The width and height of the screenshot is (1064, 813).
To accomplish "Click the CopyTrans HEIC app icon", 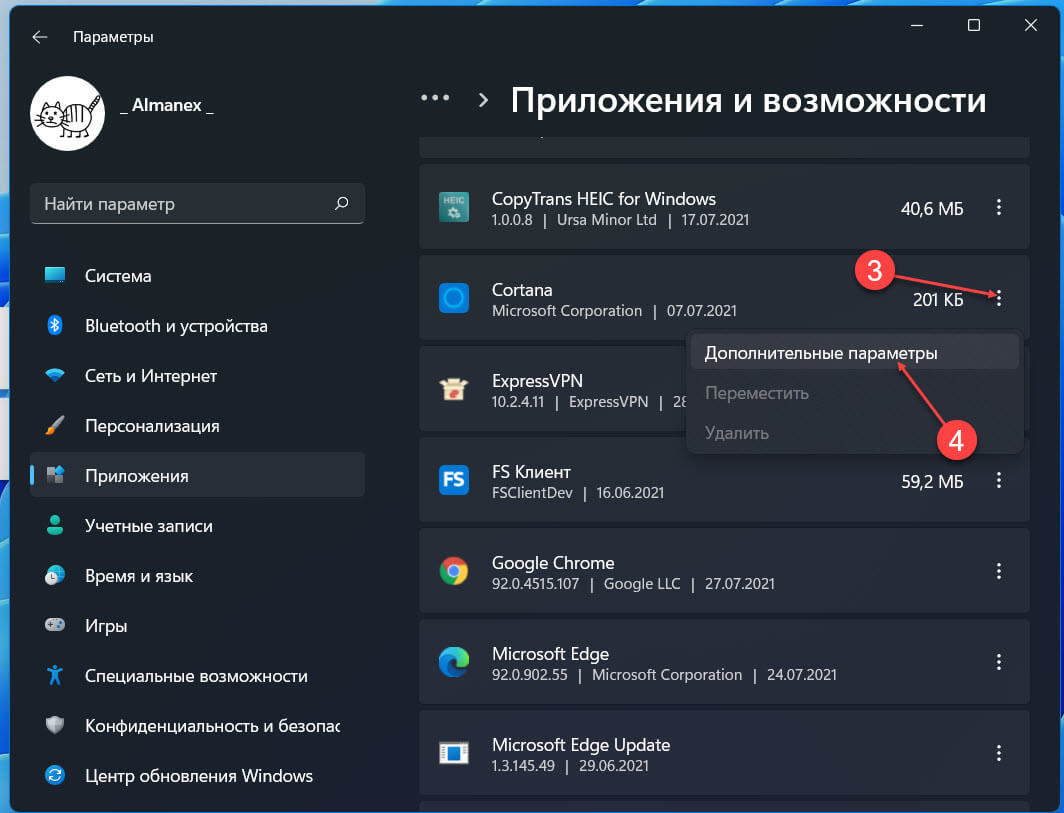I will [x=453, y=207].
